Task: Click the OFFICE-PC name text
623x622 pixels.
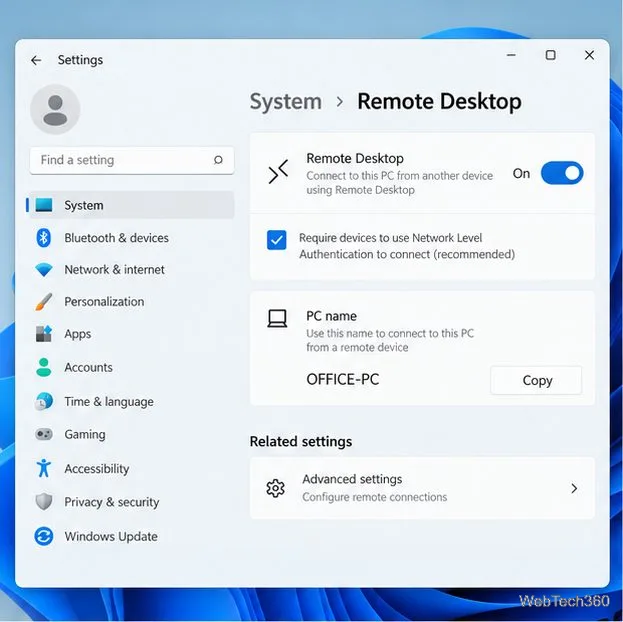Action: point(342,380)
